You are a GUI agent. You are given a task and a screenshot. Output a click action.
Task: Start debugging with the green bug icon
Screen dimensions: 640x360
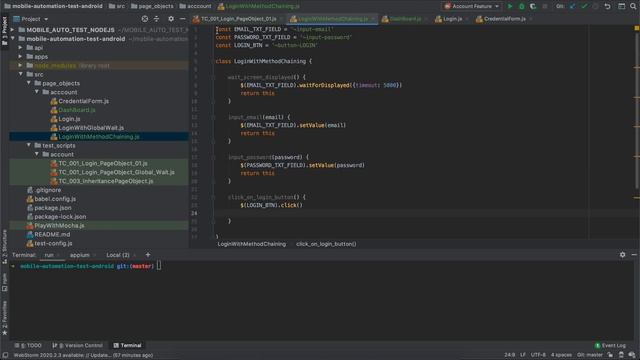(521, 6)
